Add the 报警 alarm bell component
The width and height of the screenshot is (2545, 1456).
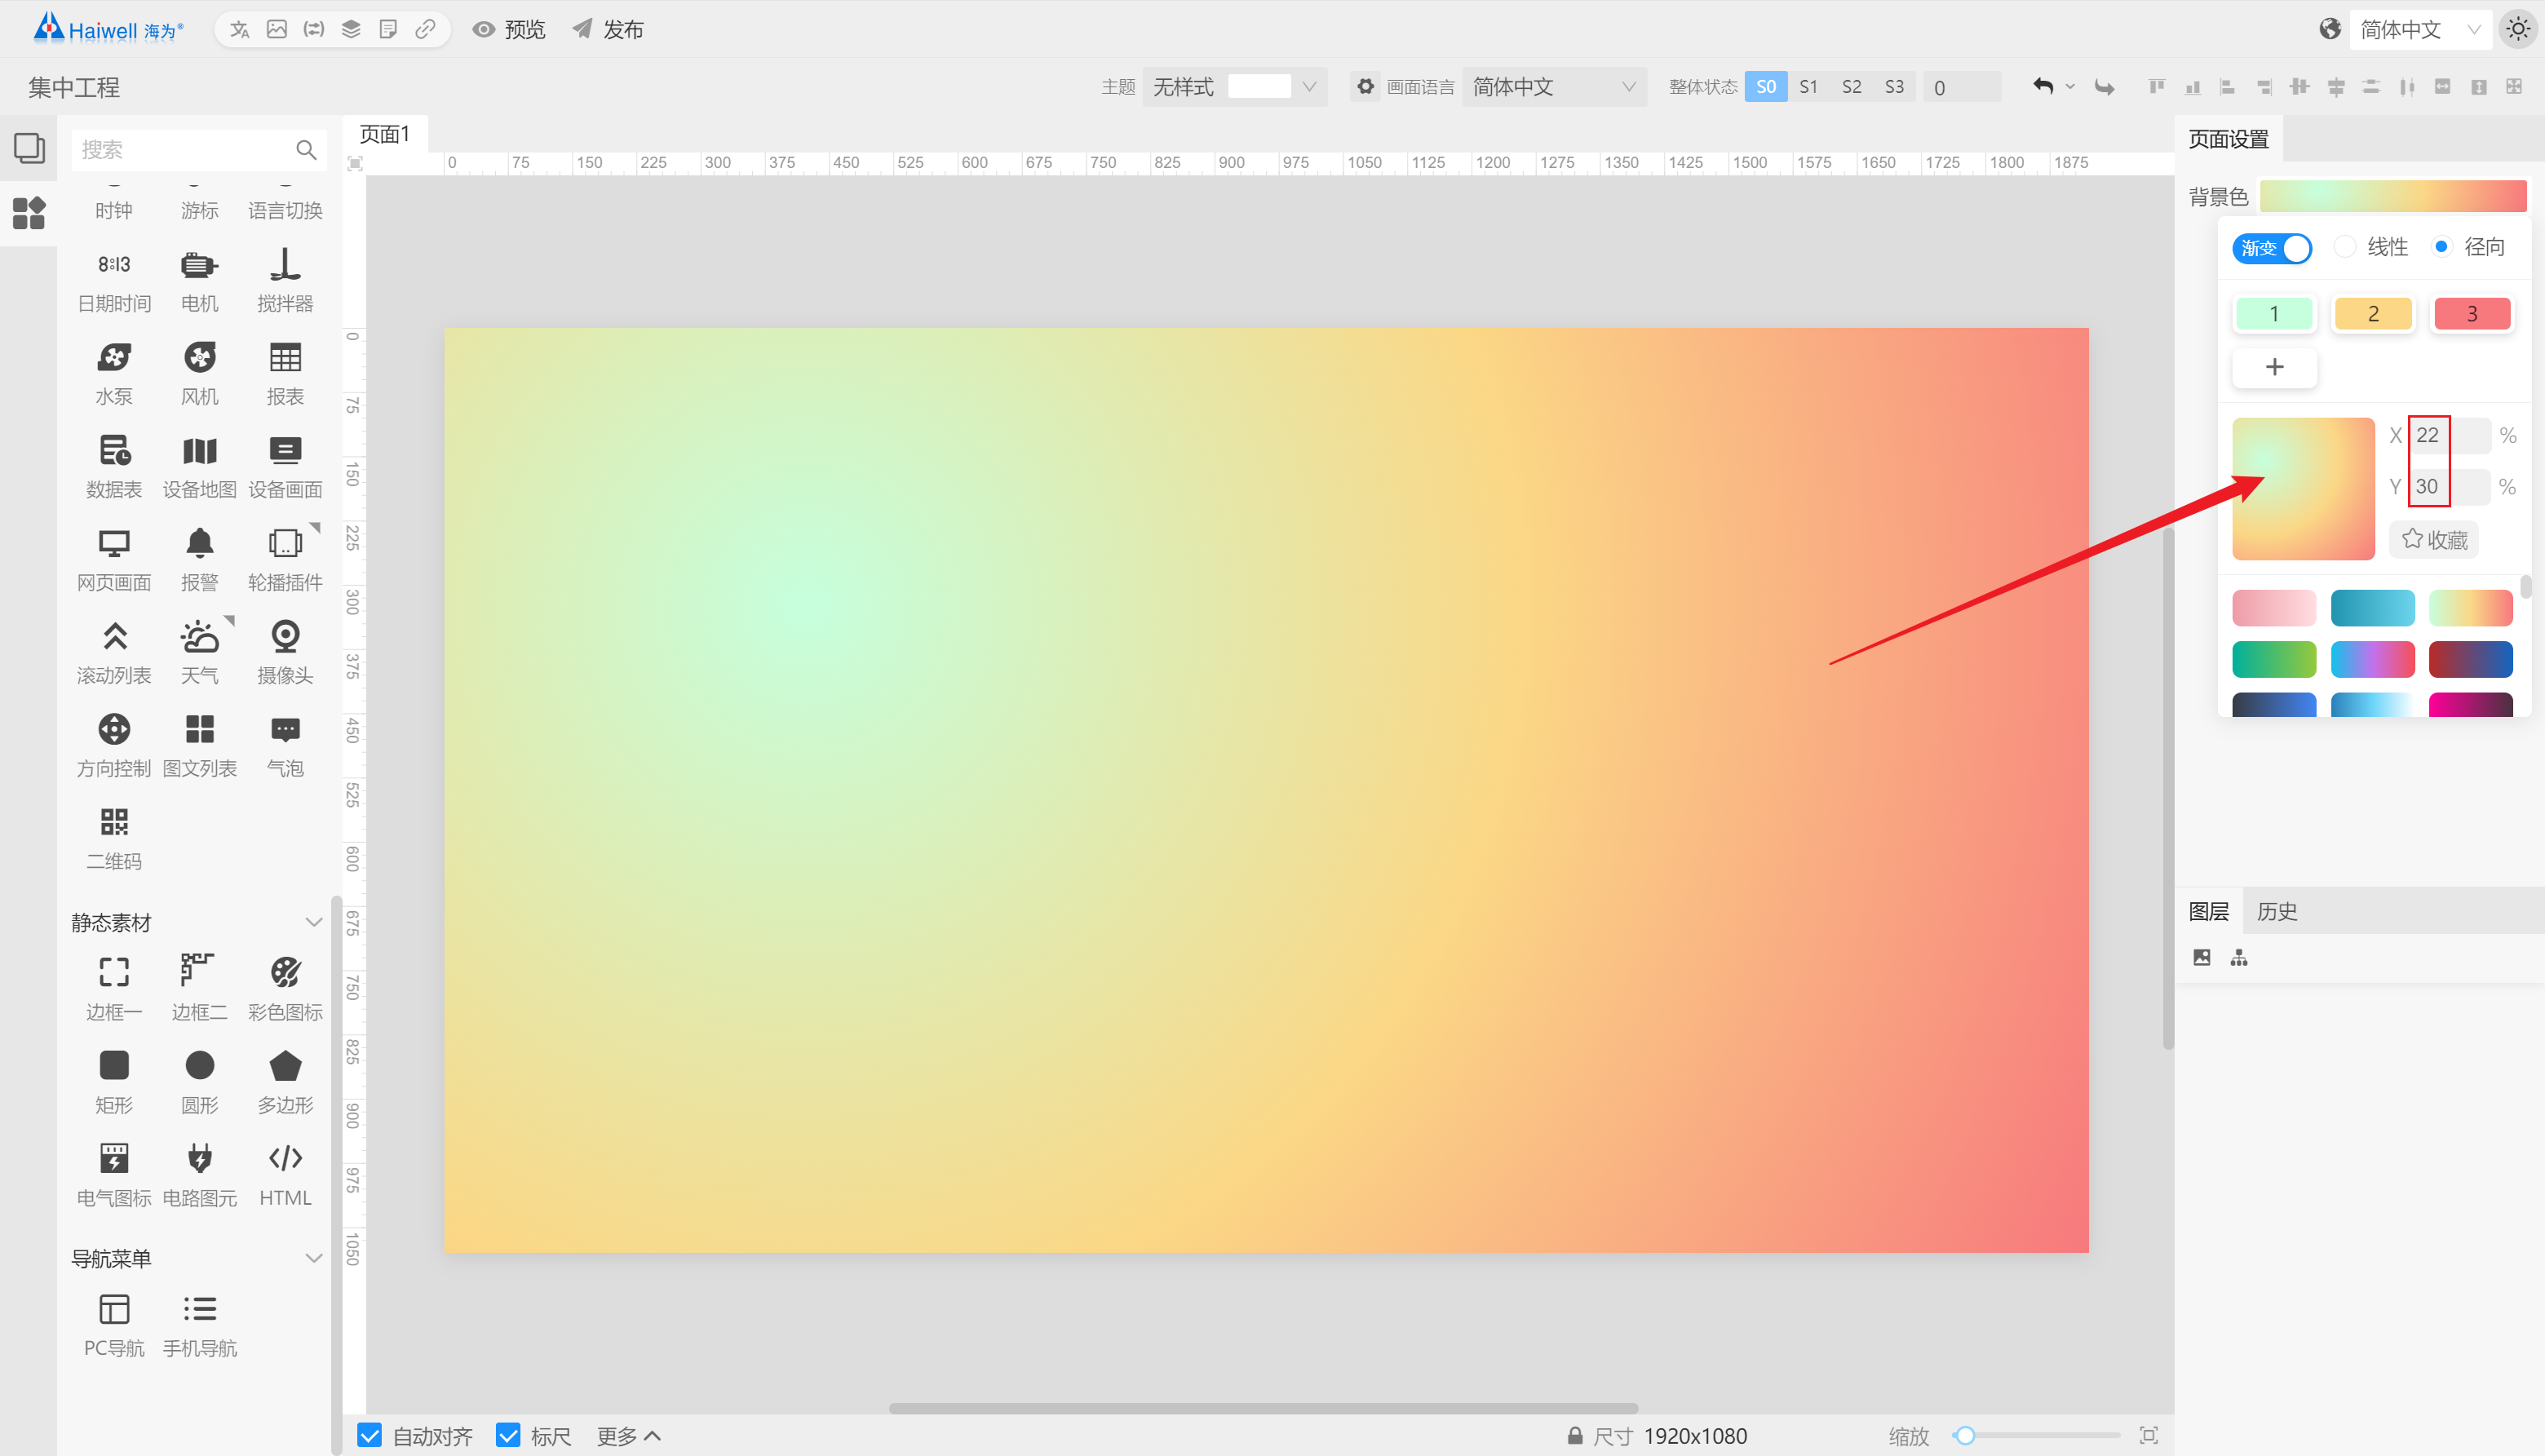coord(199,559)
